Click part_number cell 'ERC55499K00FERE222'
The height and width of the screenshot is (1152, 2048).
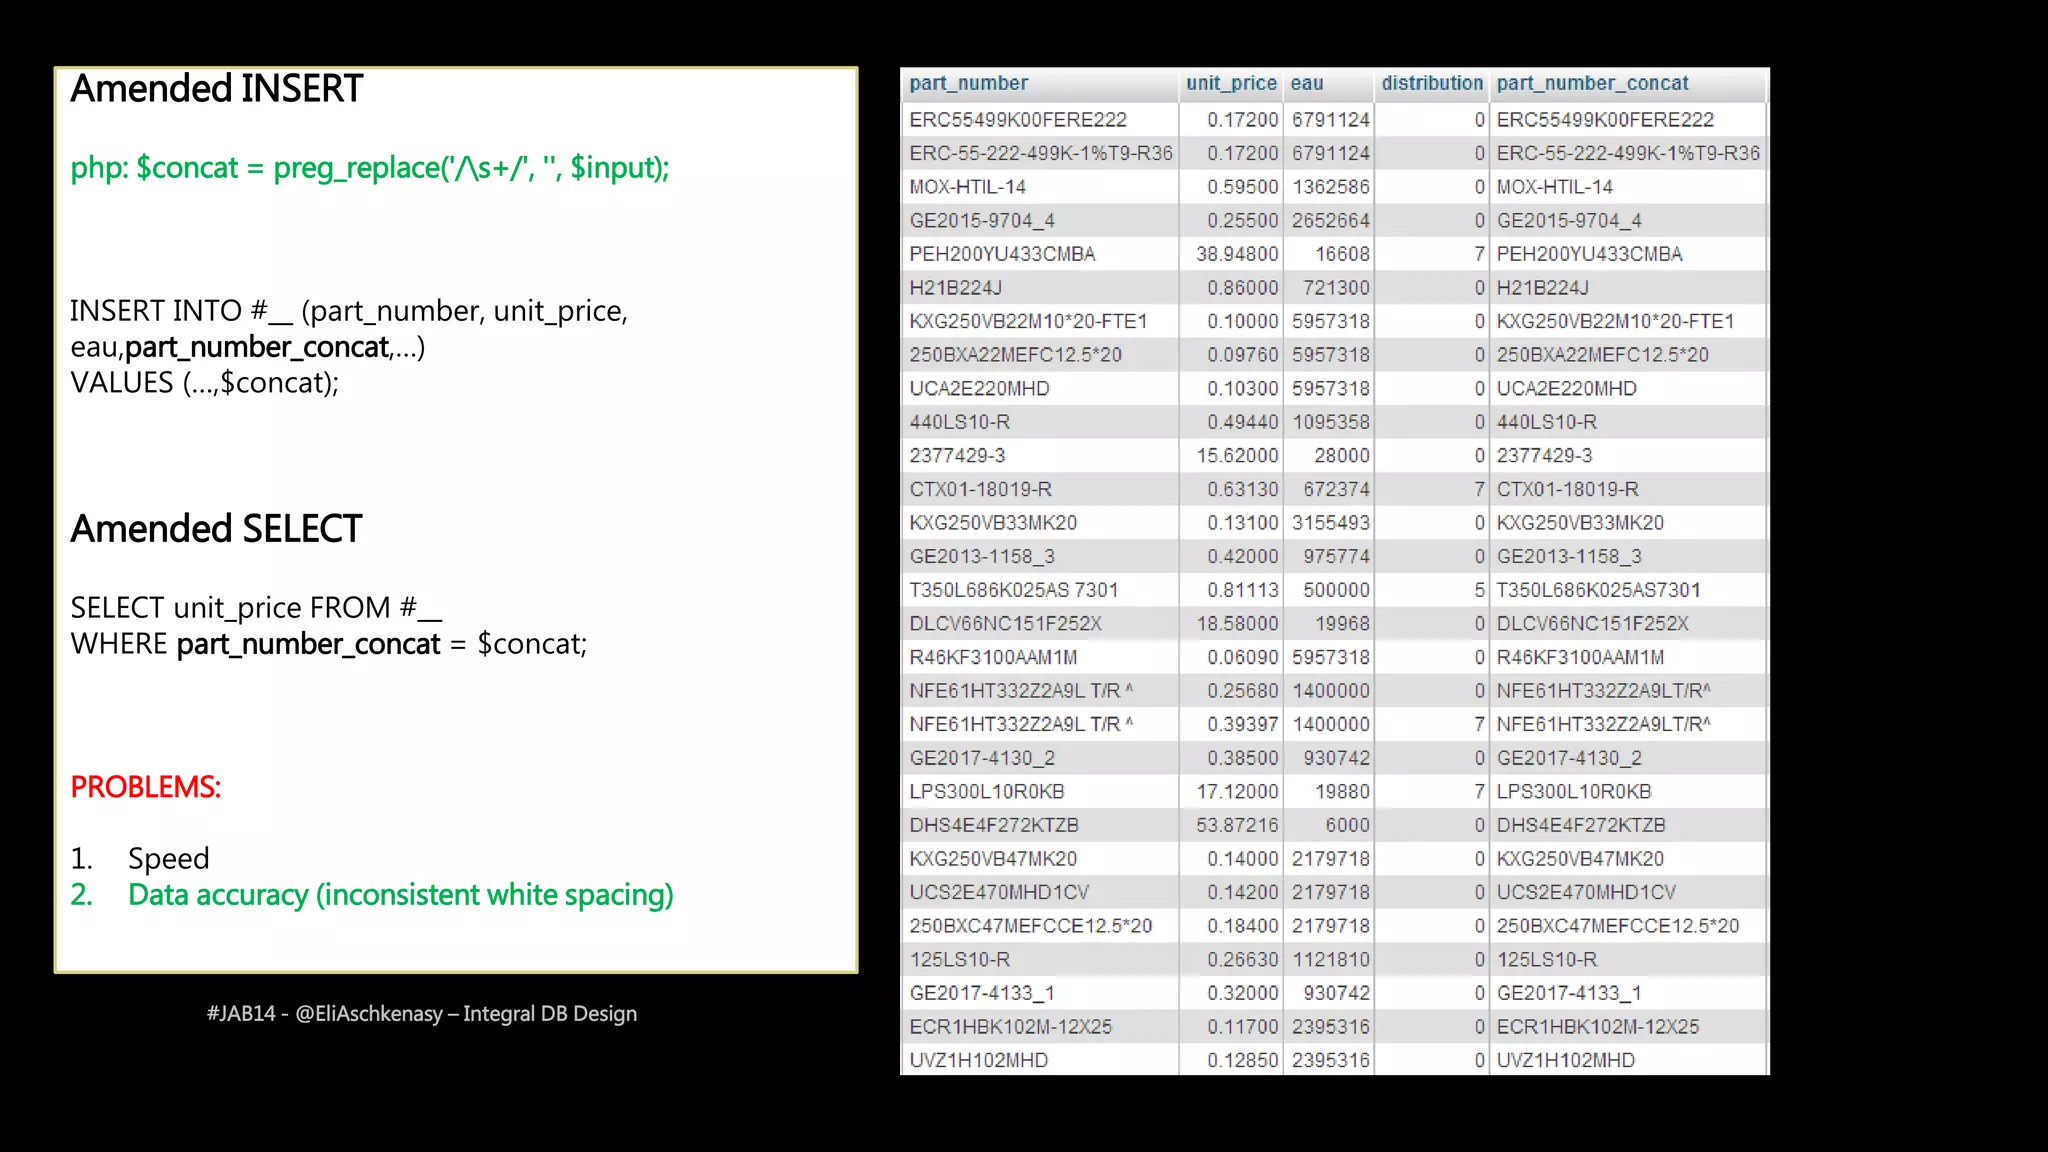pyautogui.click(x=1018, y=120)
